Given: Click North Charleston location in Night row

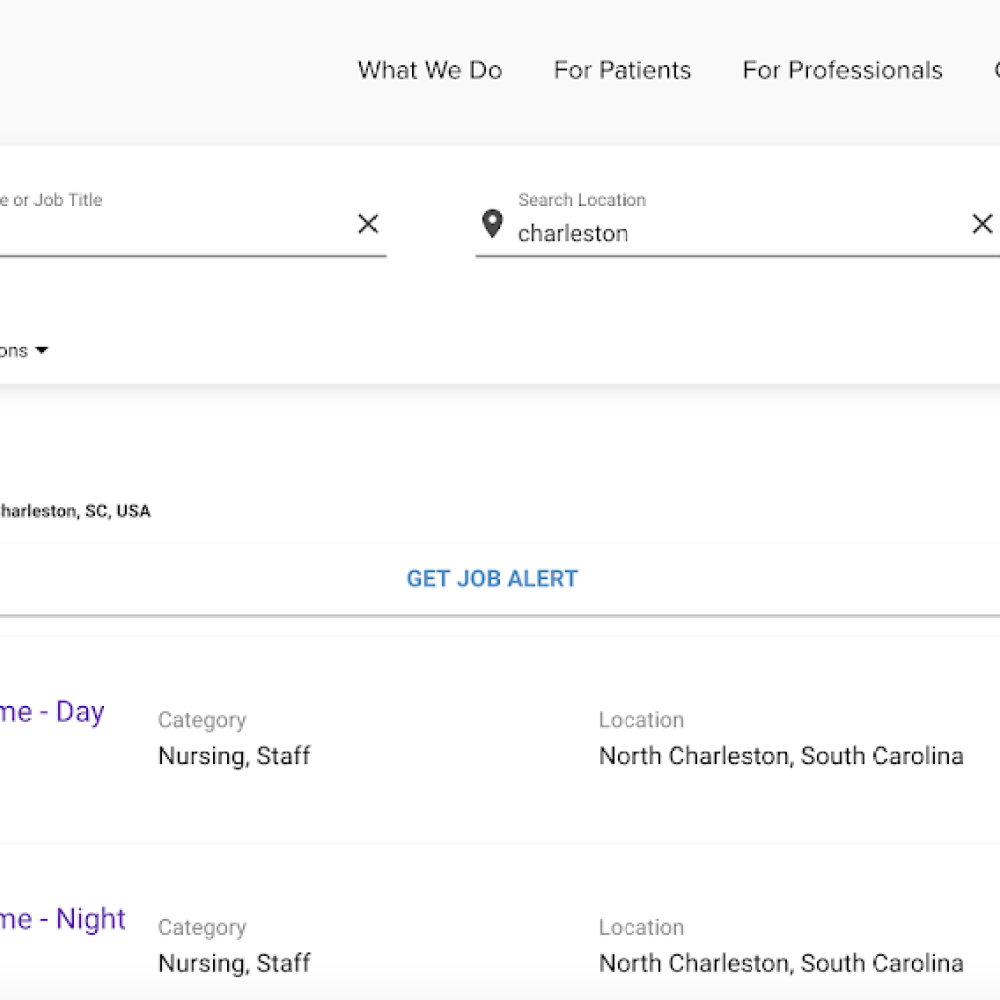Looking at the screenshot, I should tap(780, 963).
